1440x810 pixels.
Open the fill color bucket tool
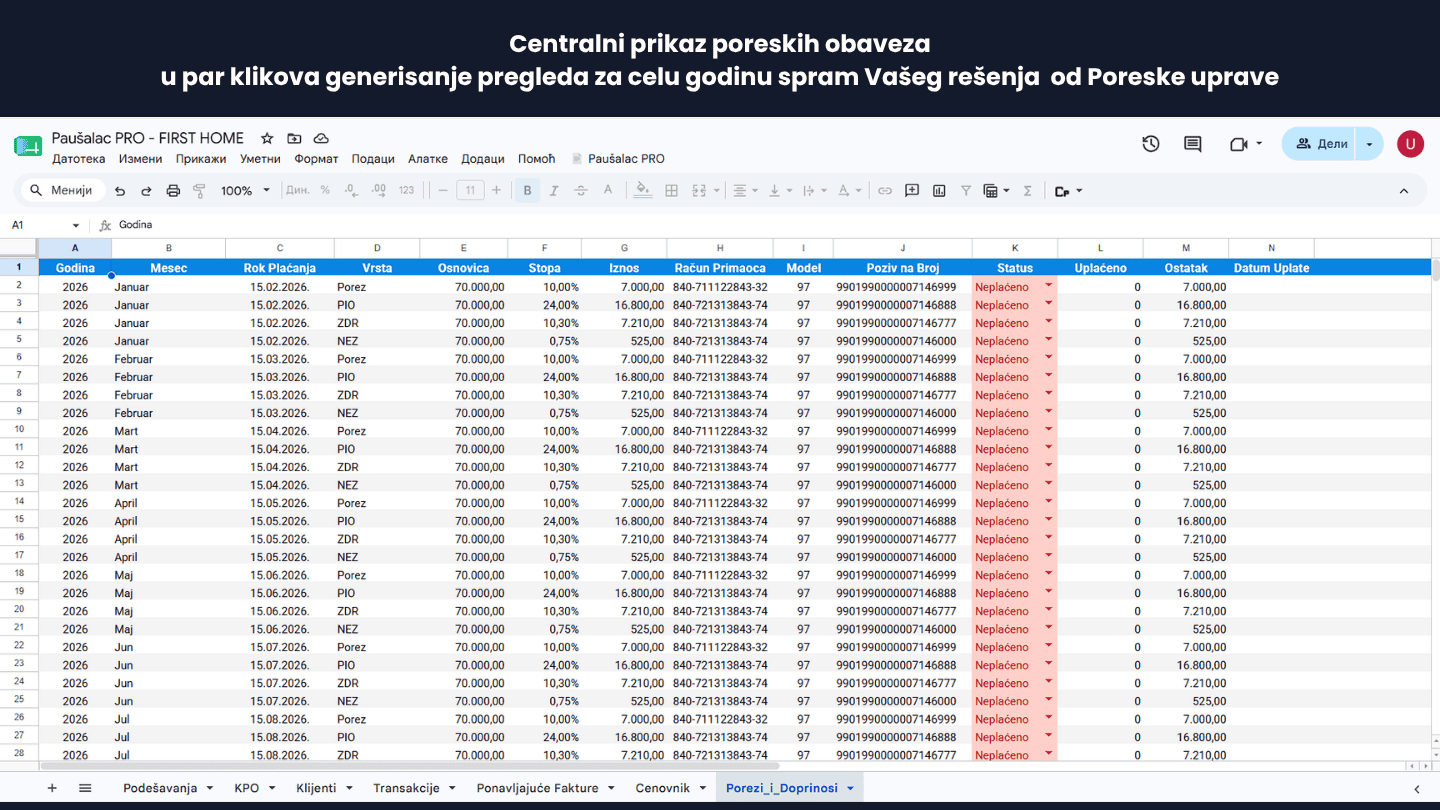click(x=643, y=190)
